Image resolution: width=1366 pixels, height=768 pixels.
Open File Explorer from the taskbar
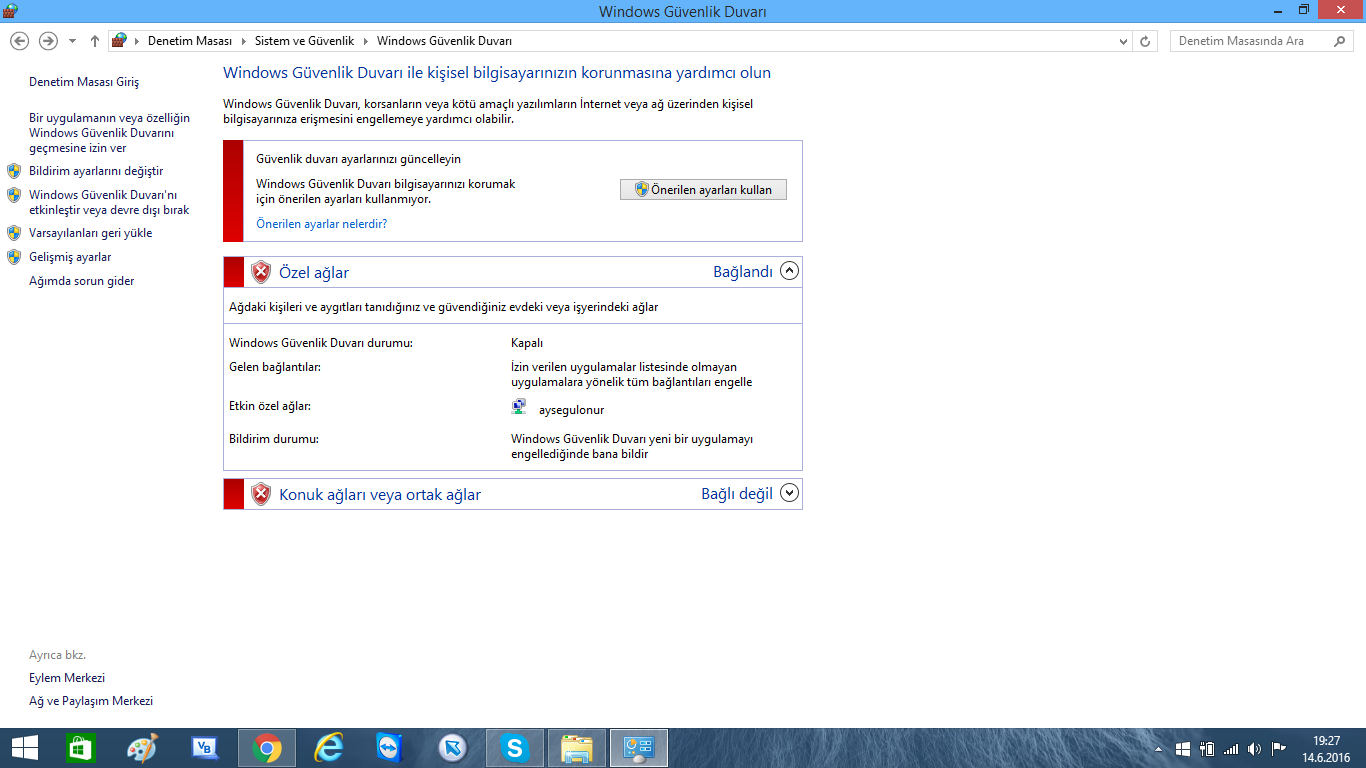point(577,748)
